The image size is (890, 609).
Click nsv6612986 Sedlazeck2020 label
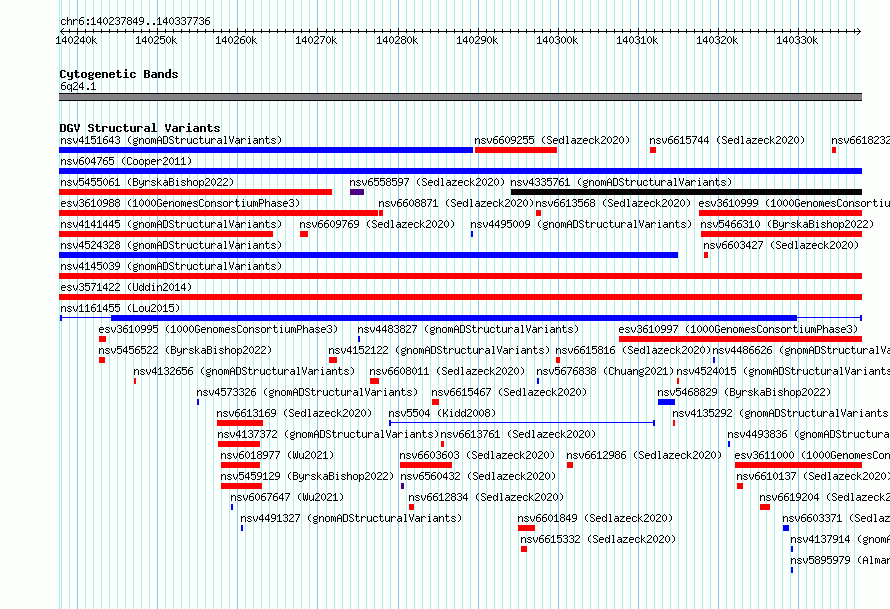(644, 455)
